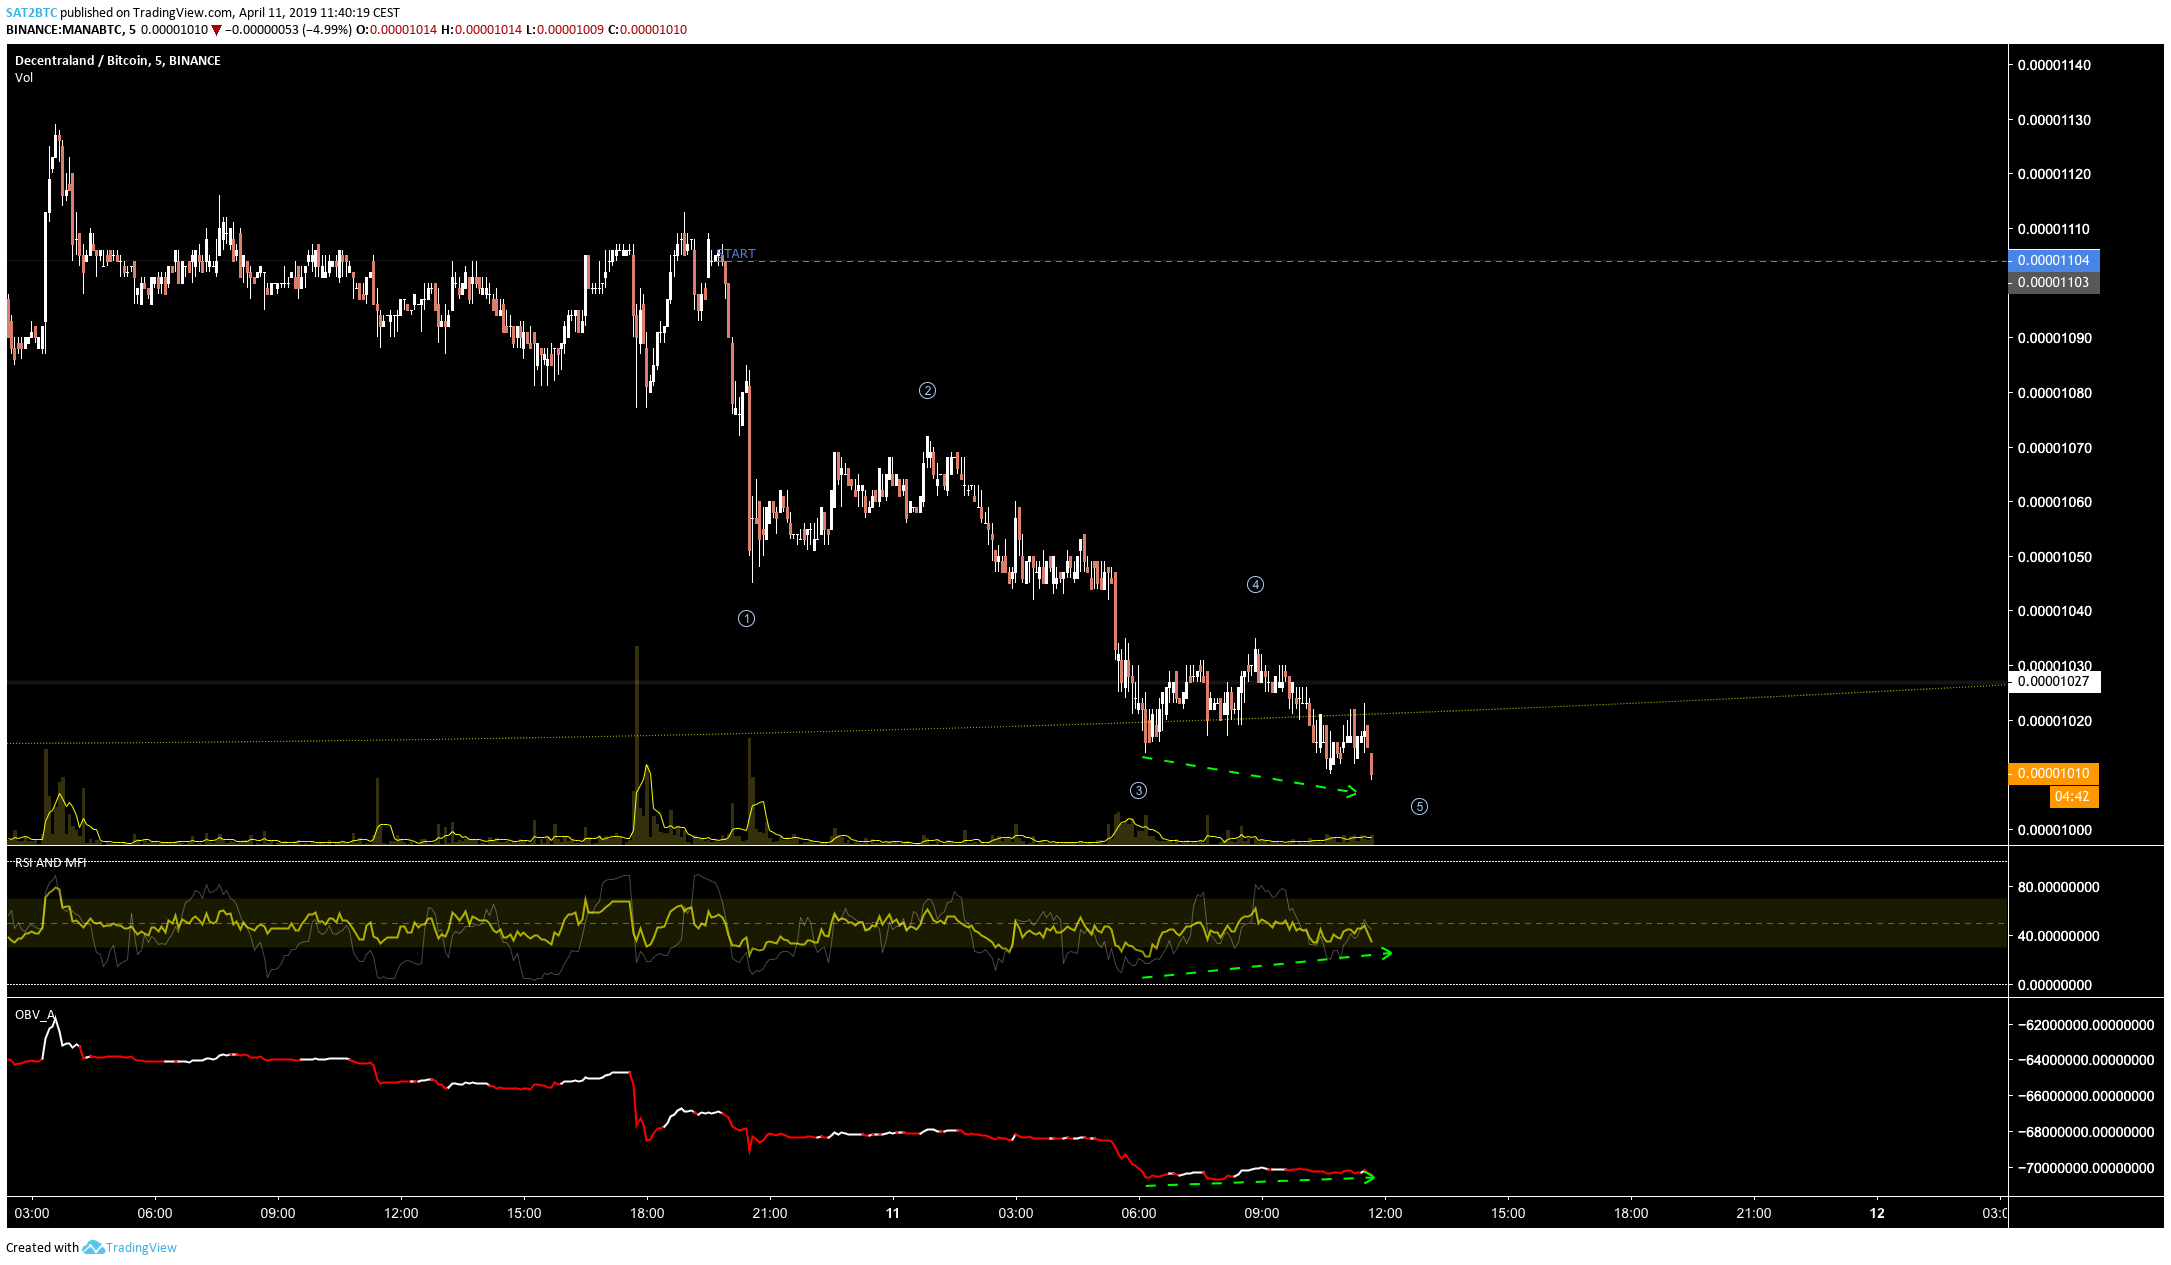Select the grey 0.00001103 price label
Viewport: 2171px width, 1265px height.
(x=2053, y=282)
